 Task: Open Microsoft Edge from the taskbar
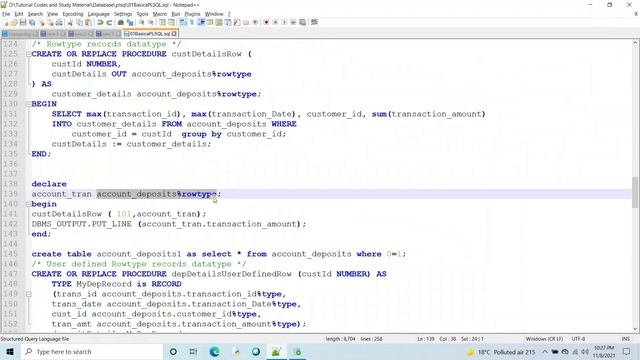pyautogui.click(x=214, y=351)
